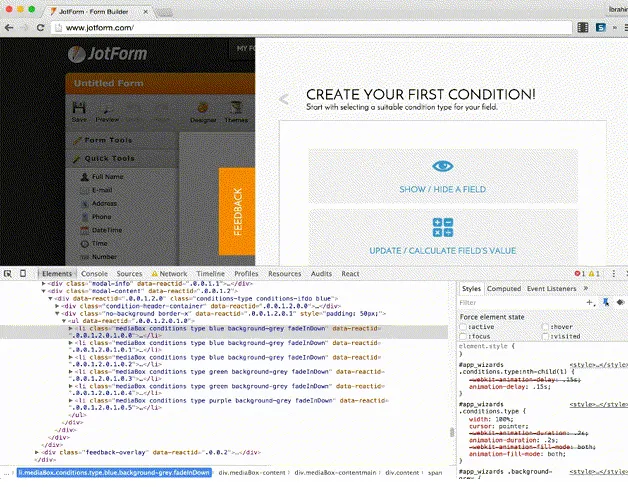
Task: Check the :visited force state checkbox
Action: tap(545, 336)
